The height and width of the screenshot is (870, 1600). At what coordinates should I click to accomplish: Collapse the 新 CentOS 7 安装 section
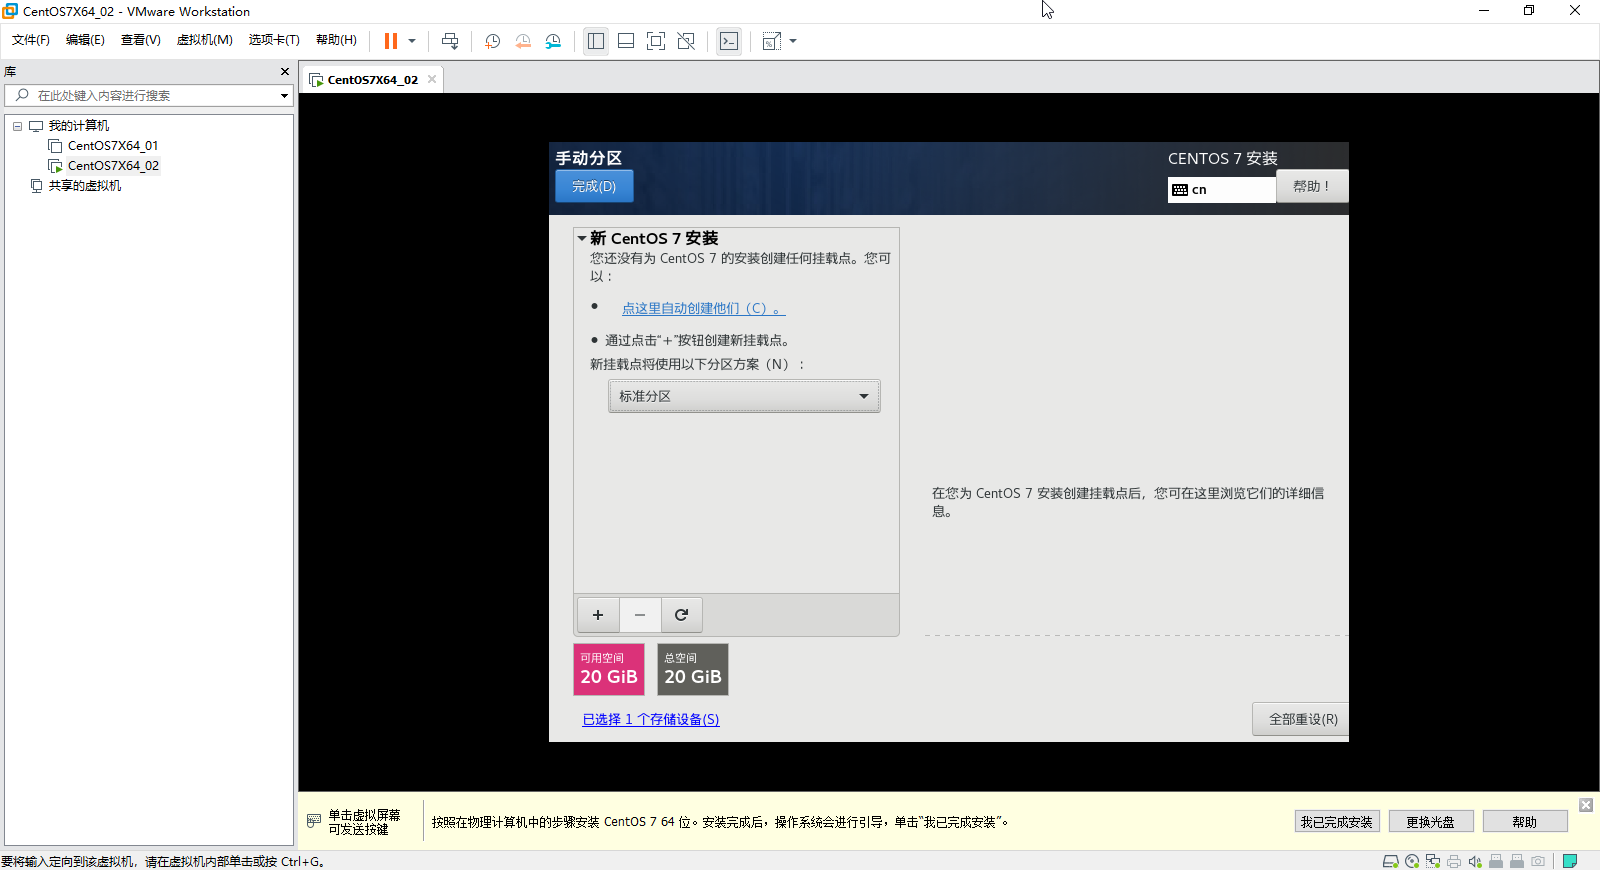582,238
